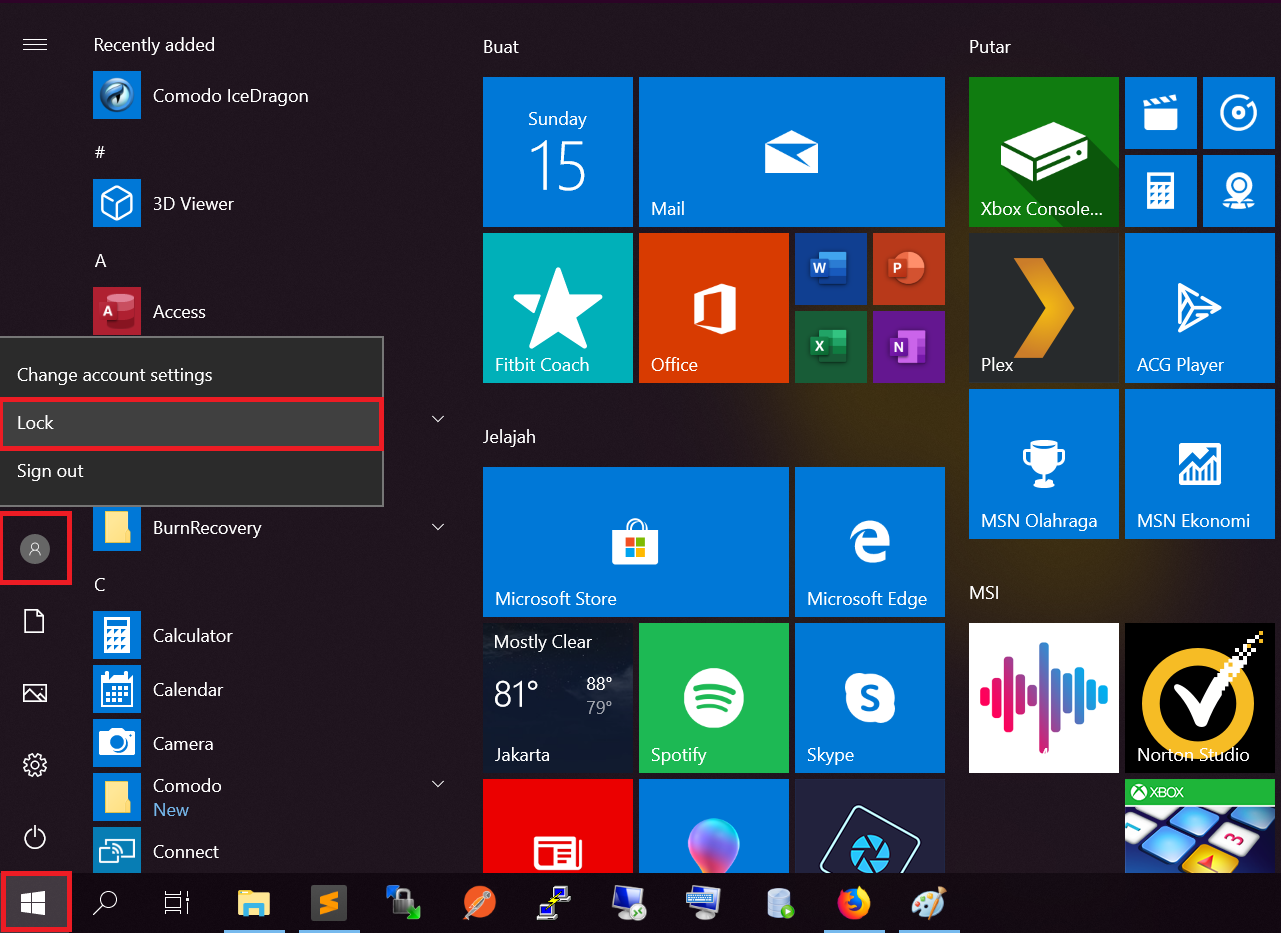The image size is (1281, 933).
Task: Open Documents from the Start rail
Action: click(x=35, y=621)
